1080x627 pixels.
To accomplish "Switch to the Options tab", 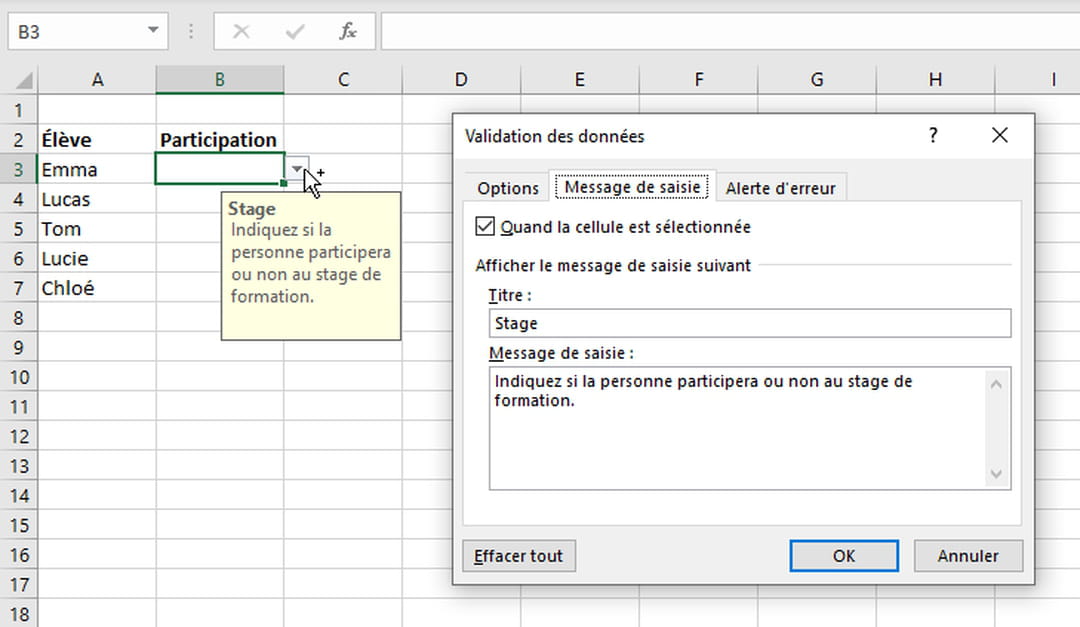I will coord(507,187).
